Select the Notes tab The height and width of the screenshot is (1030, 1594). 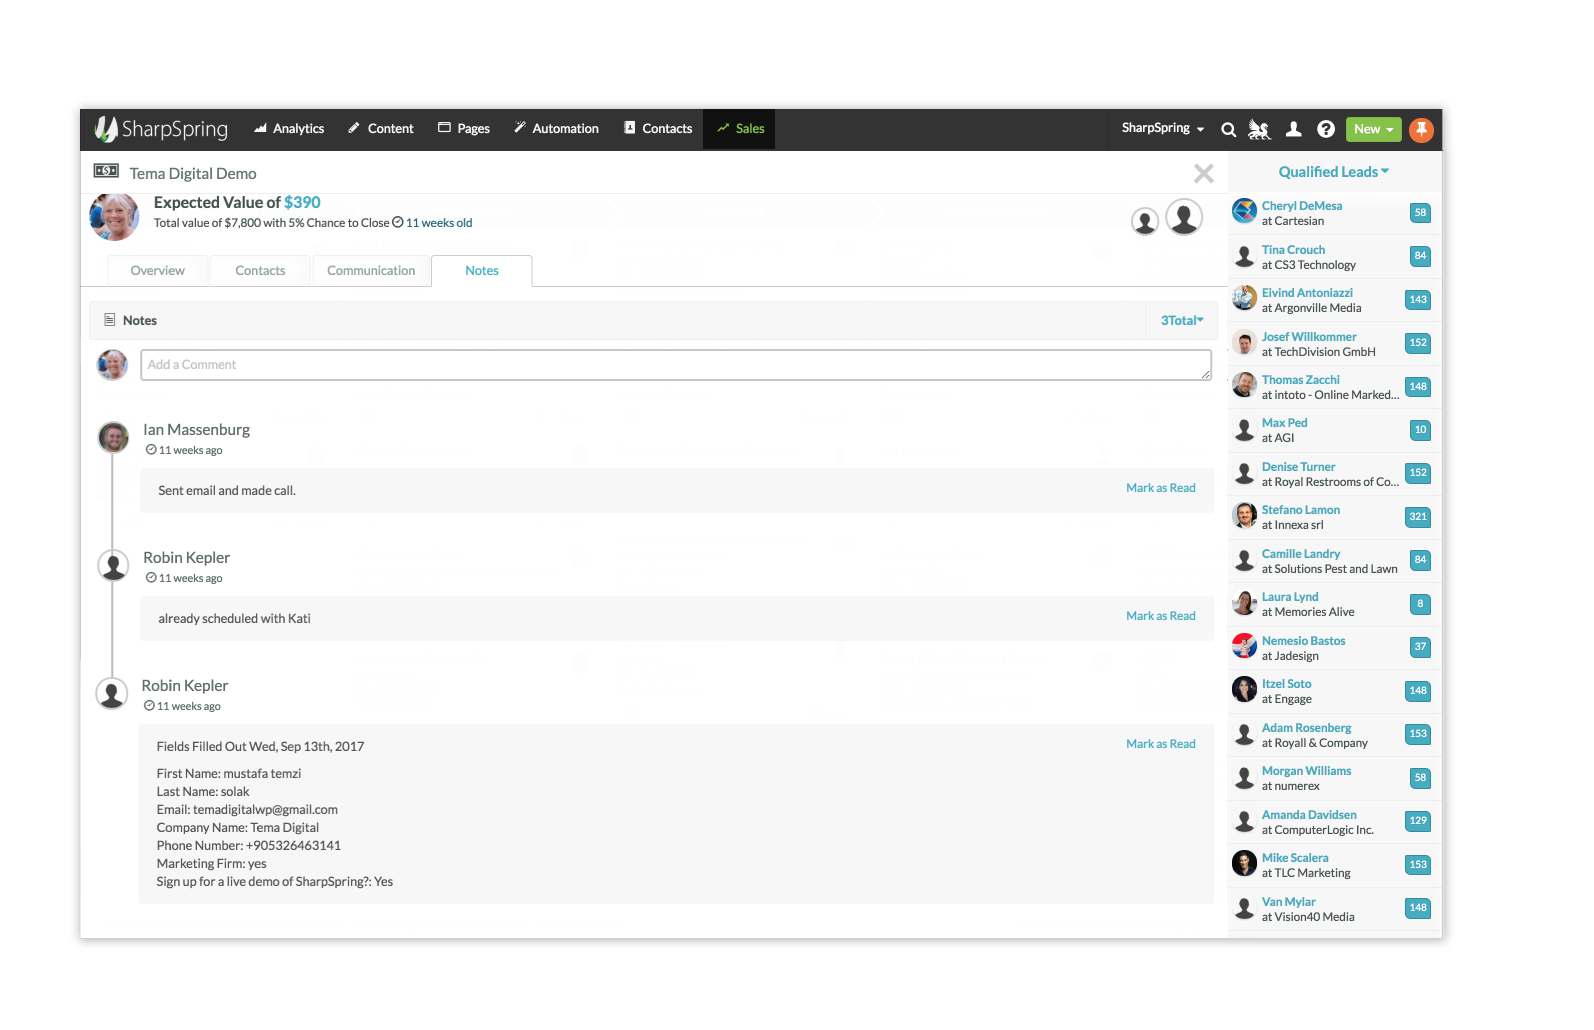click(482, 271)
